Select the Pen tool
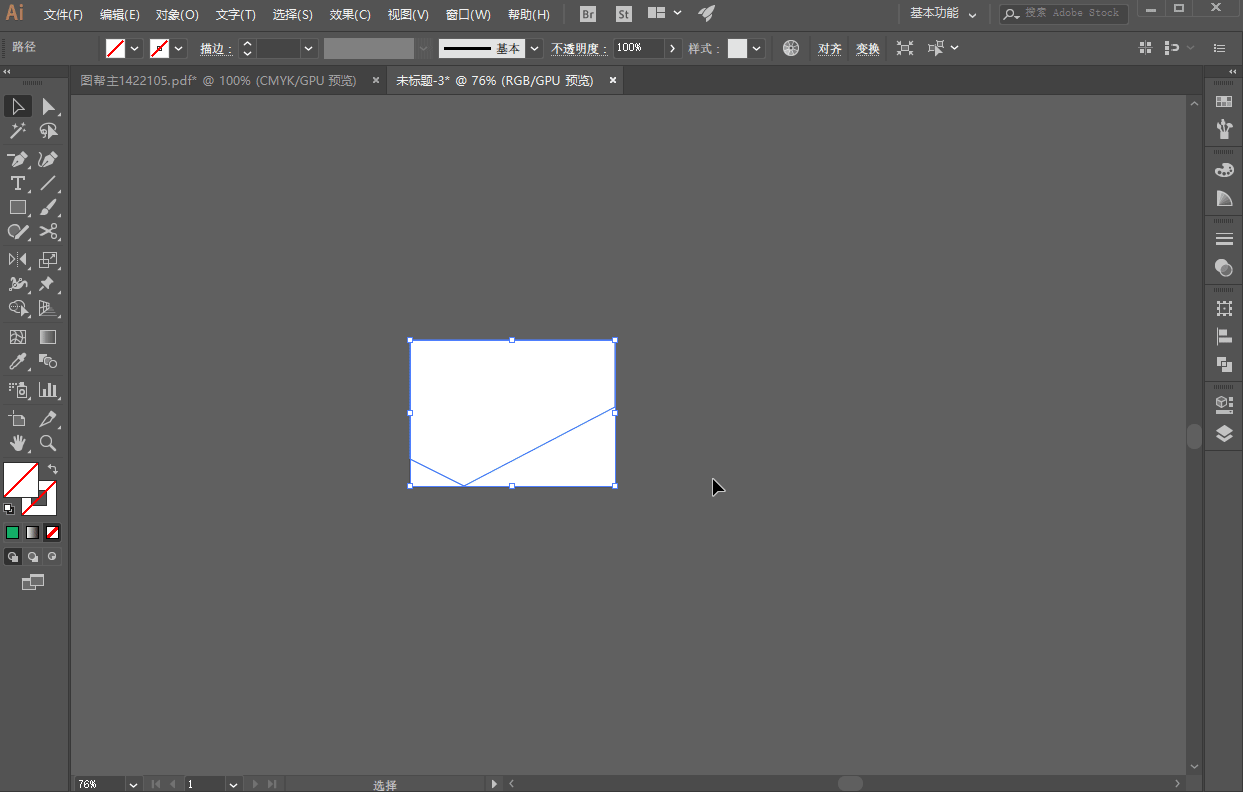This screenshot has width=1243, height=792. click(x=18, y=159)
